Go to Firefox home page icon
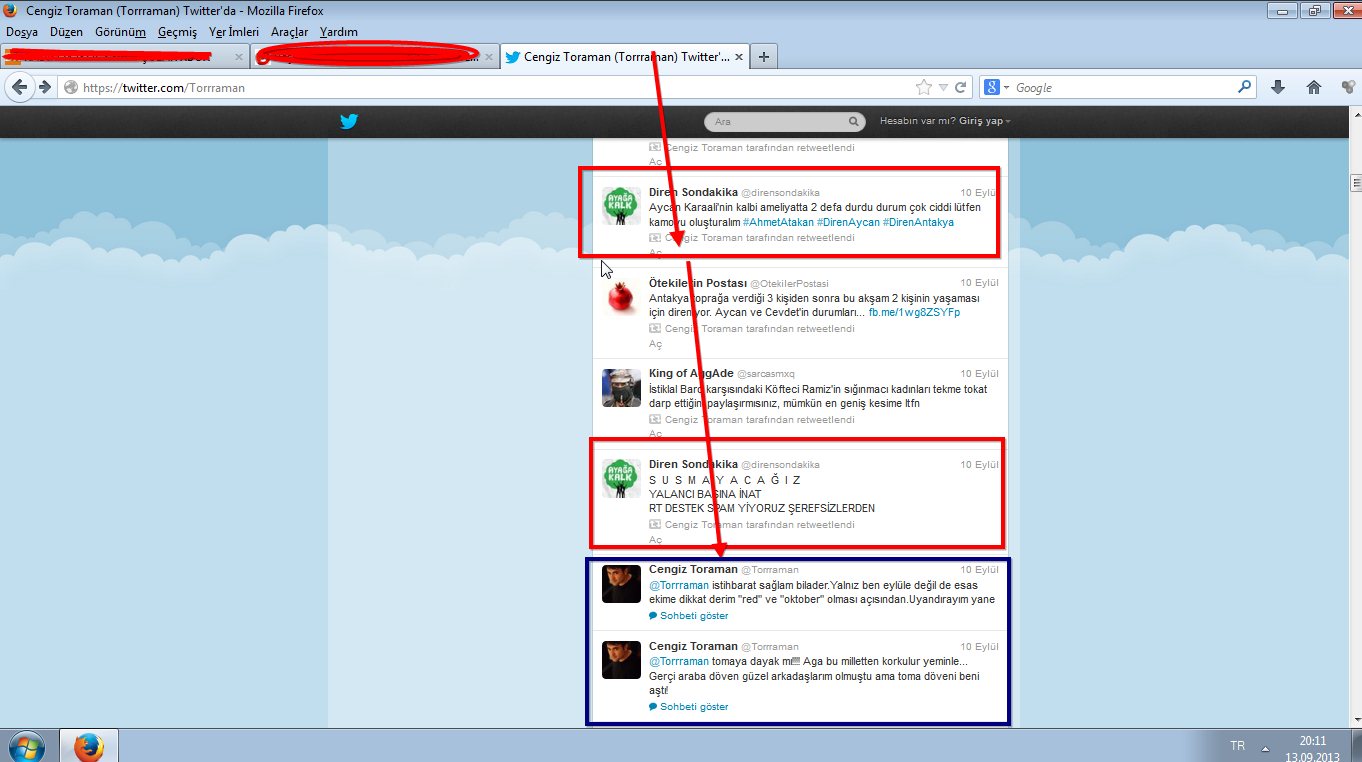1362x762 pixels. coord(1314,88)
